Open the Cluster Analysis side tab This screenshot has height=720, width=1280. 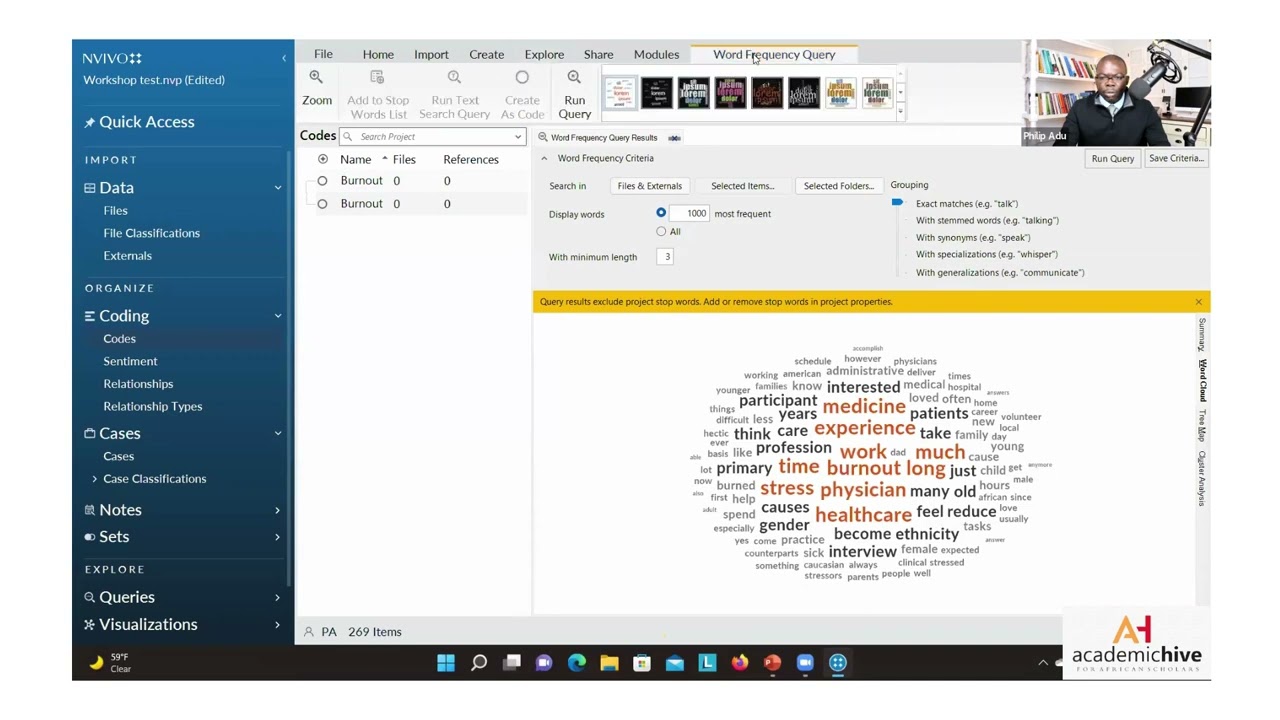click(x=1202, y=478)
